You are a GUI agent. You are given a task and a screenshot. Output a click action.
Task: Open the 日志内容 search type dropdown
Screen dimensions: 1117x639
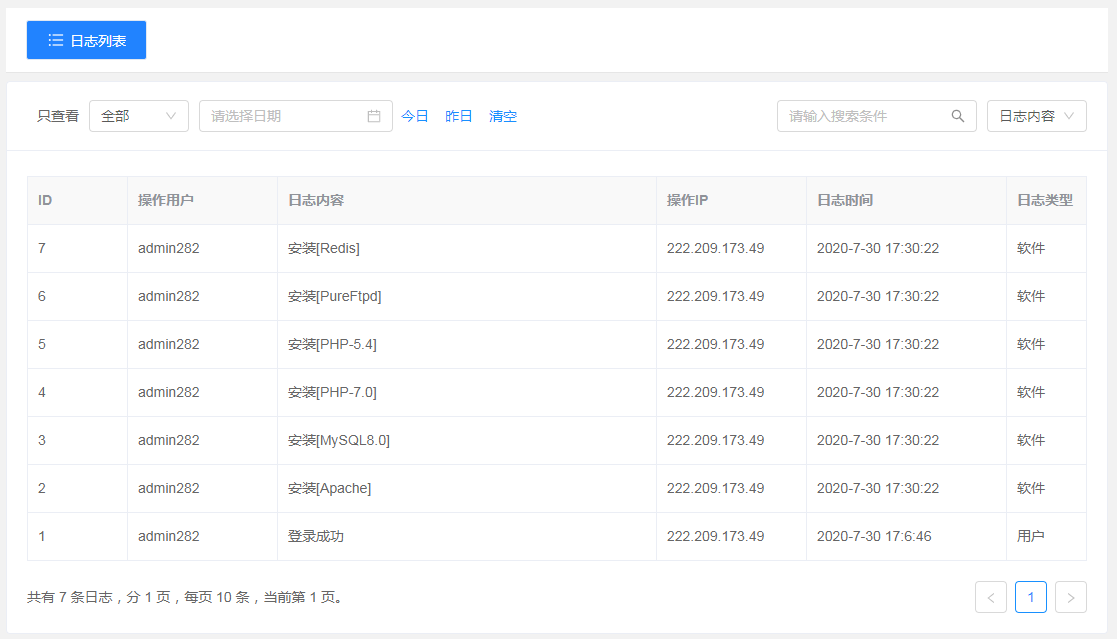(1036, 115)
